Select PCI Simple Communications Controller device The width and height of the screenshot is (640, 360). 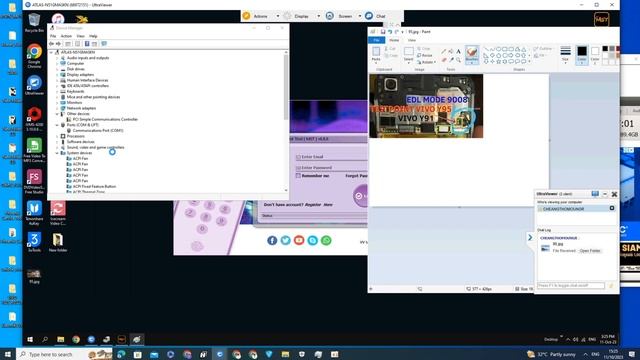click(105, 119)
